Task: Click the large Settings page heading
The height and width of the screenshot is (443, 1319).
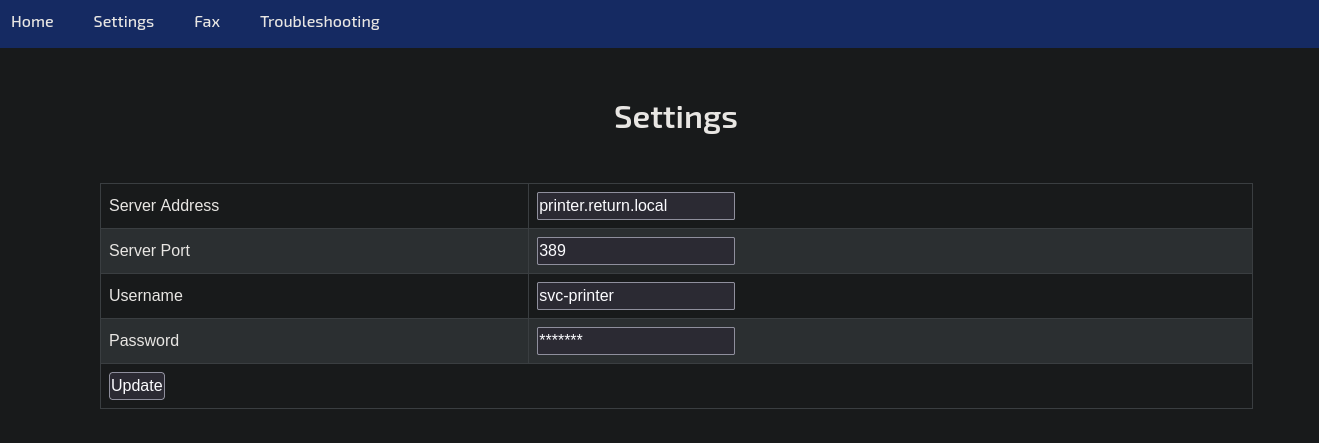Action: (x=676, y=117)
